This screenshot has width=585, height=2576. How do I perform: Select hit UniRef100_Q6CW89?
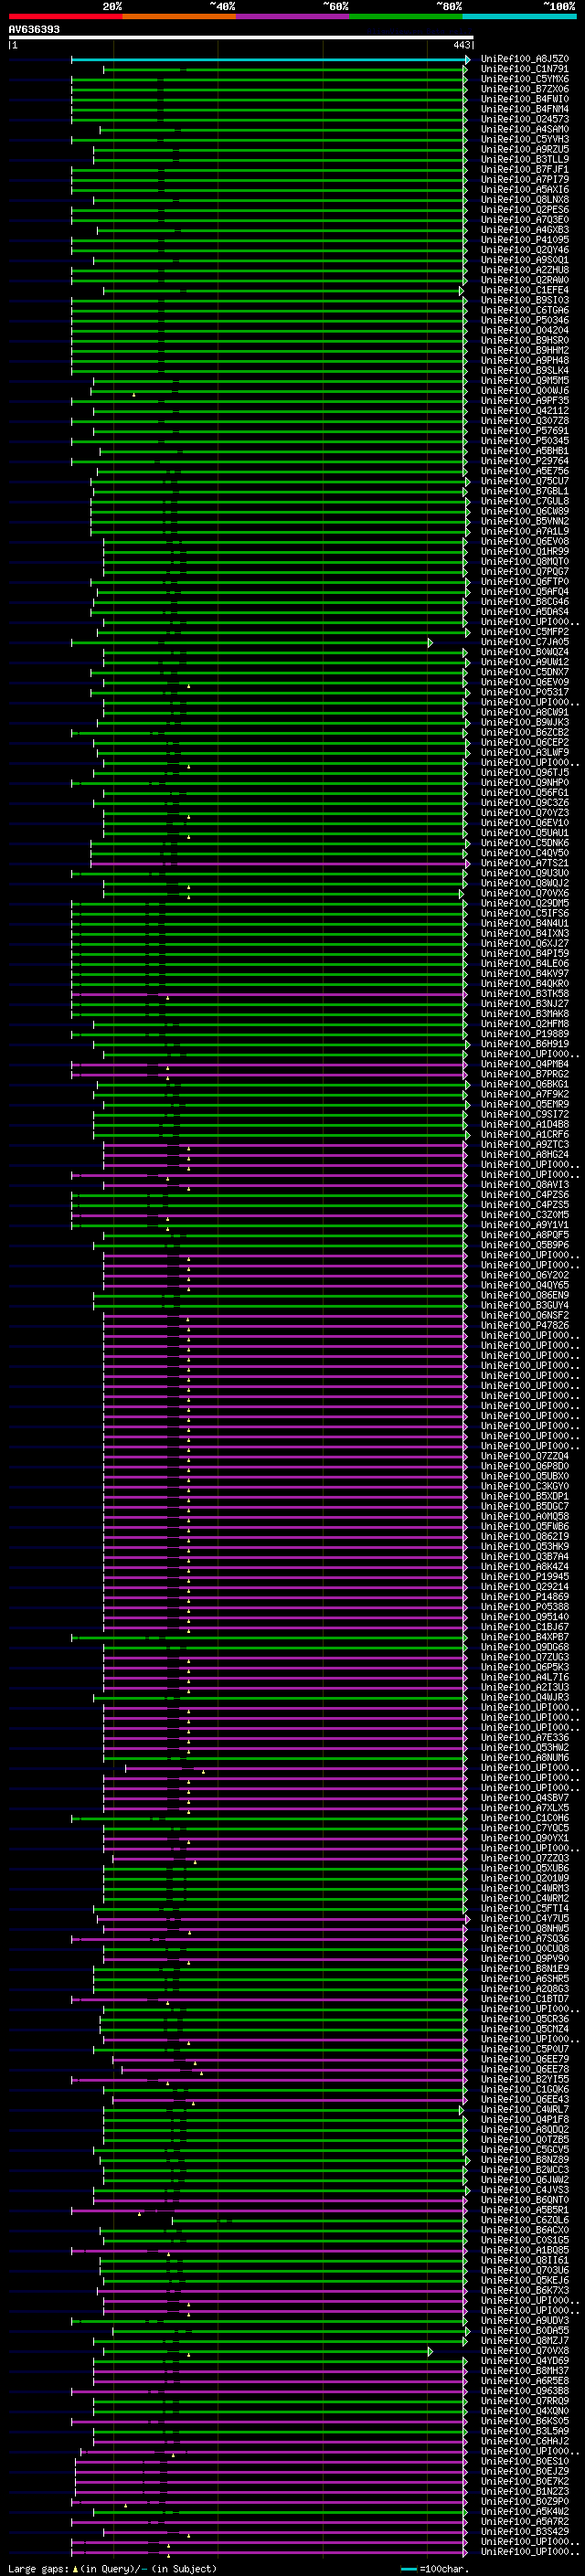coord(524,511)
